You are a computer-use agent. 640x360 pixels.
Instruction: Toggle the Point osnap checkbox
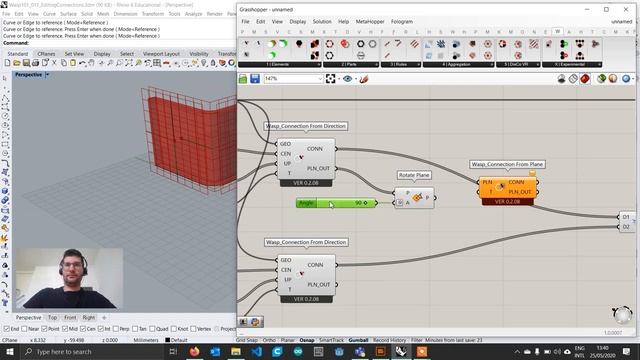(44, 329)
